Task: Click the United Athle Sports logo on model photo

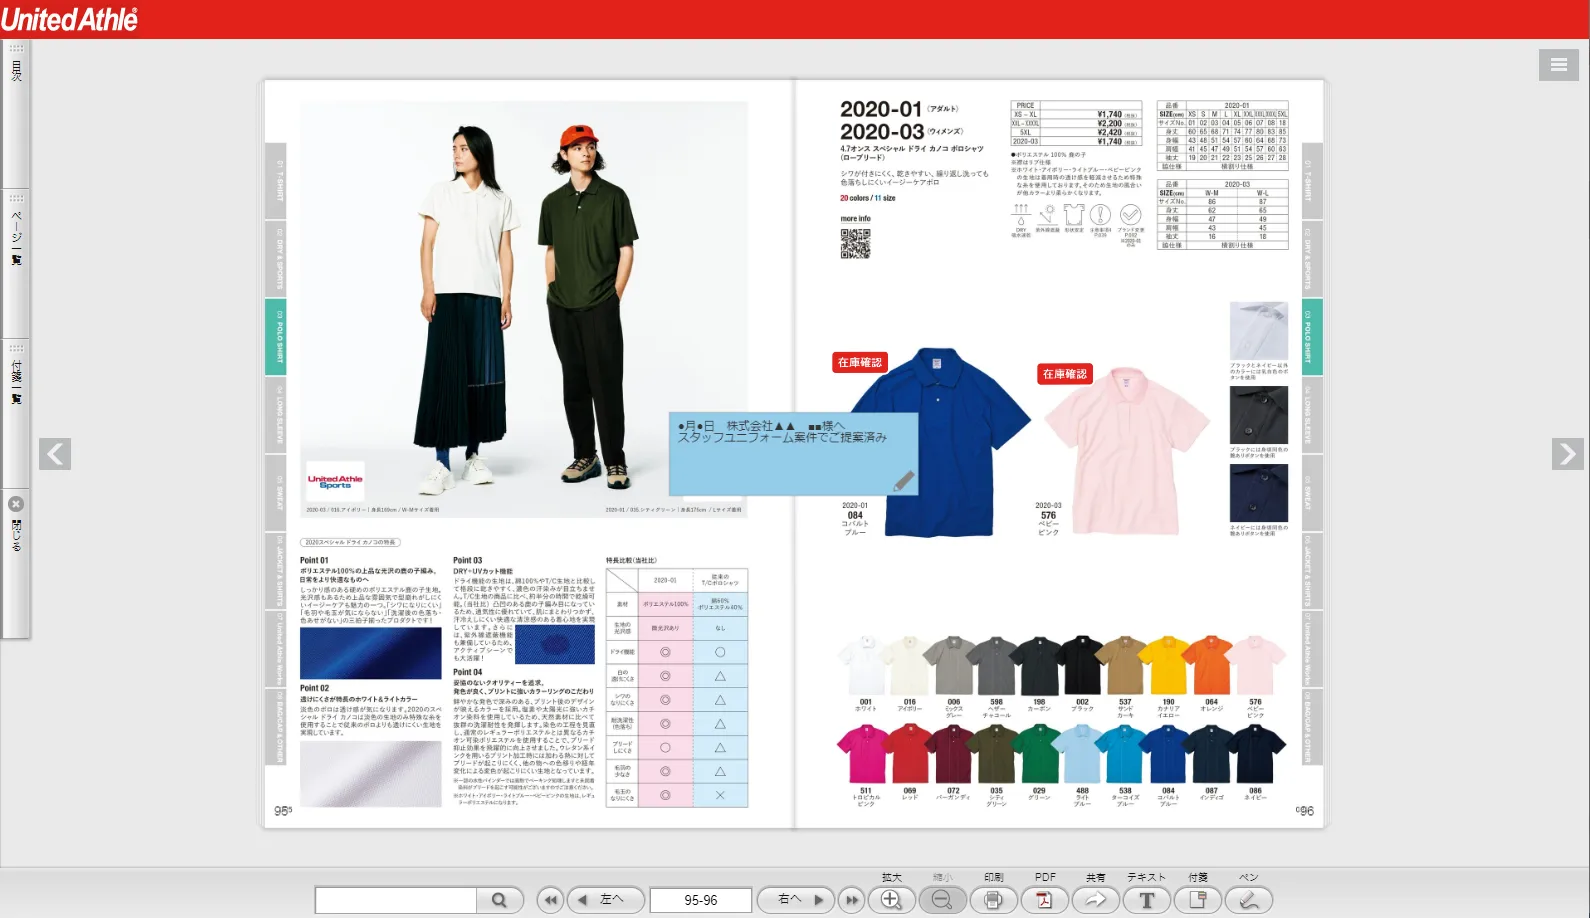Action: point(335,482)
